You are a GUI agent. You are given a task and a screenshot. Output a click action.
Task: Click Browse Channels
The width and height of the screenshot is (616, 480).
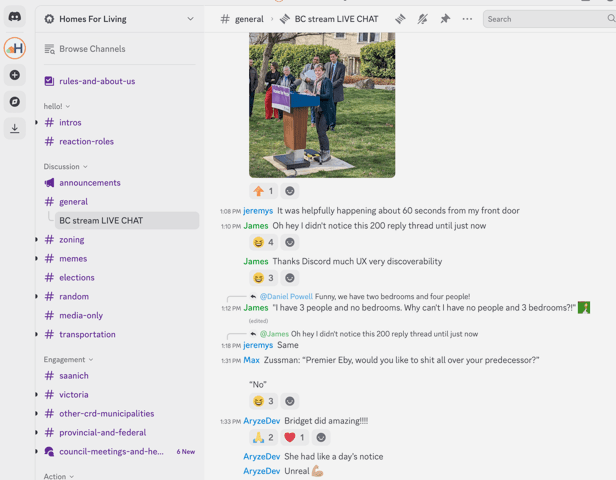(92, 49)
